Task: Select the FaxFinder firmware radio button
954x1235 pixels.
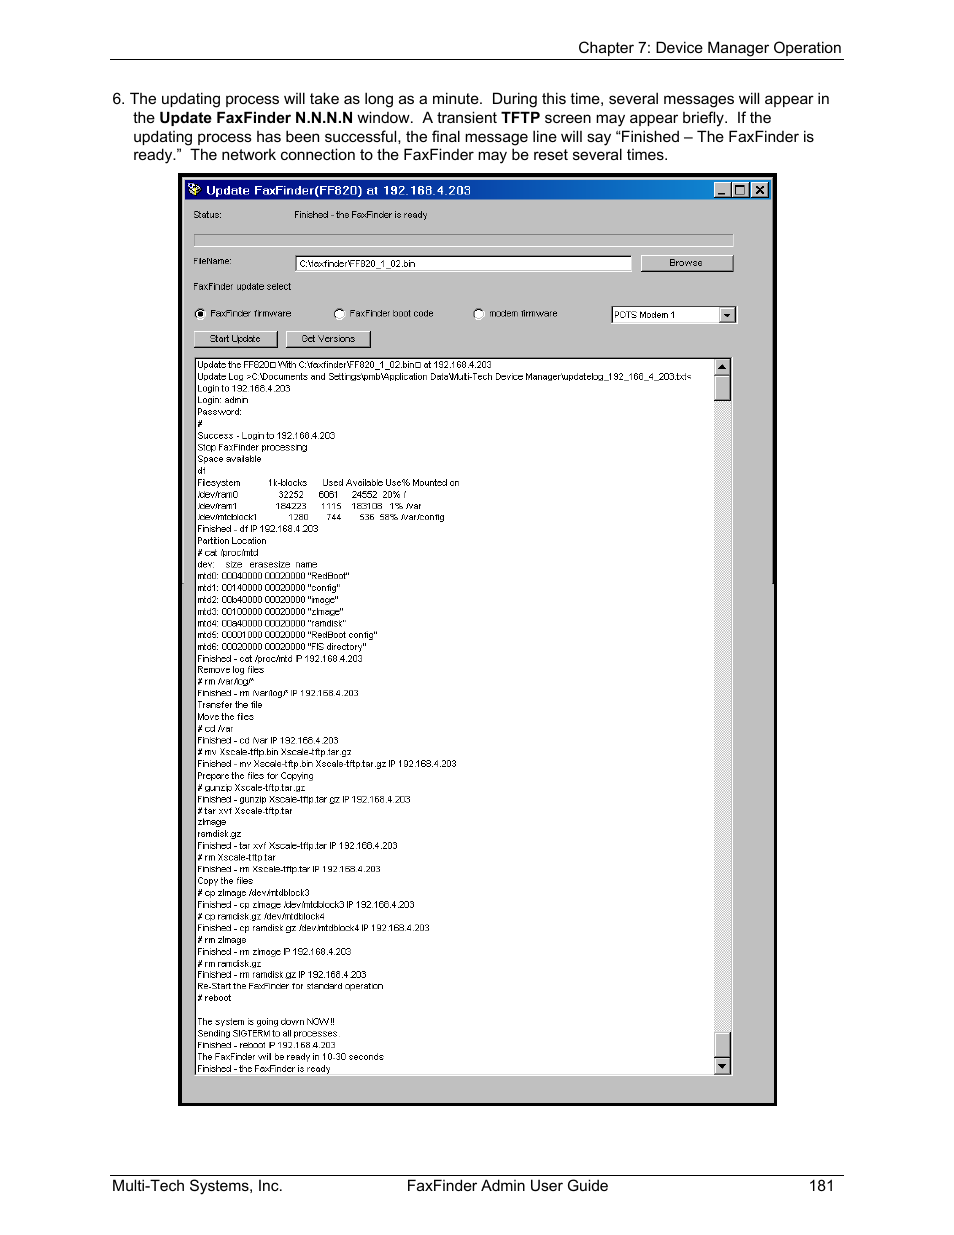Action: tap(200, 314)
